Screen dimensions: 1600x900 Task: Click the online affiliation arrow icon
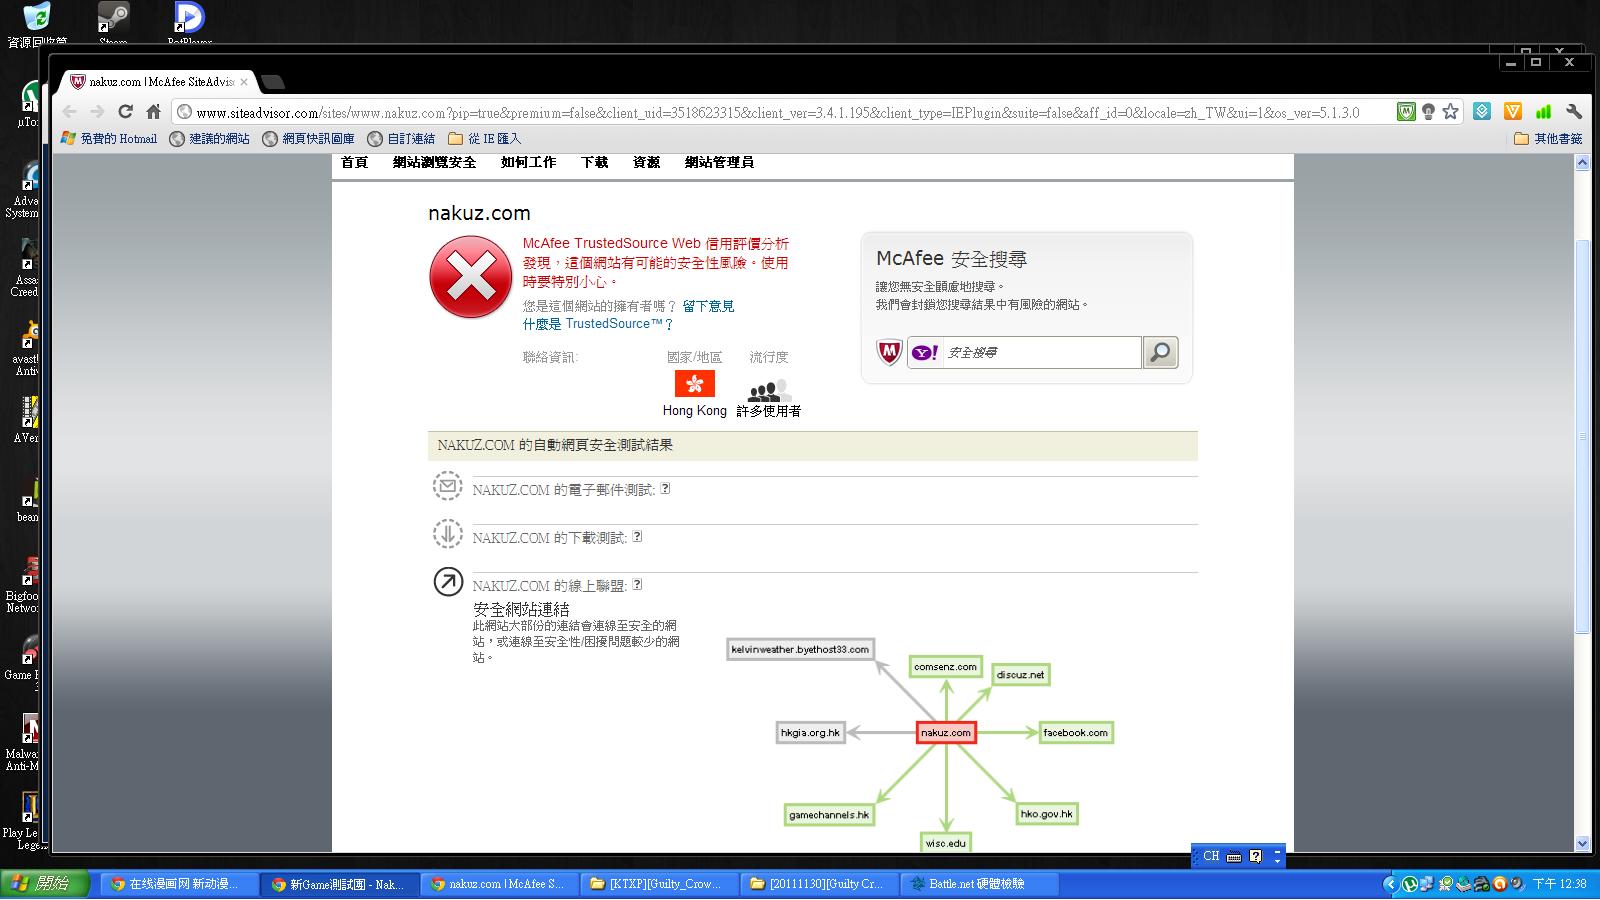(448, 581)
